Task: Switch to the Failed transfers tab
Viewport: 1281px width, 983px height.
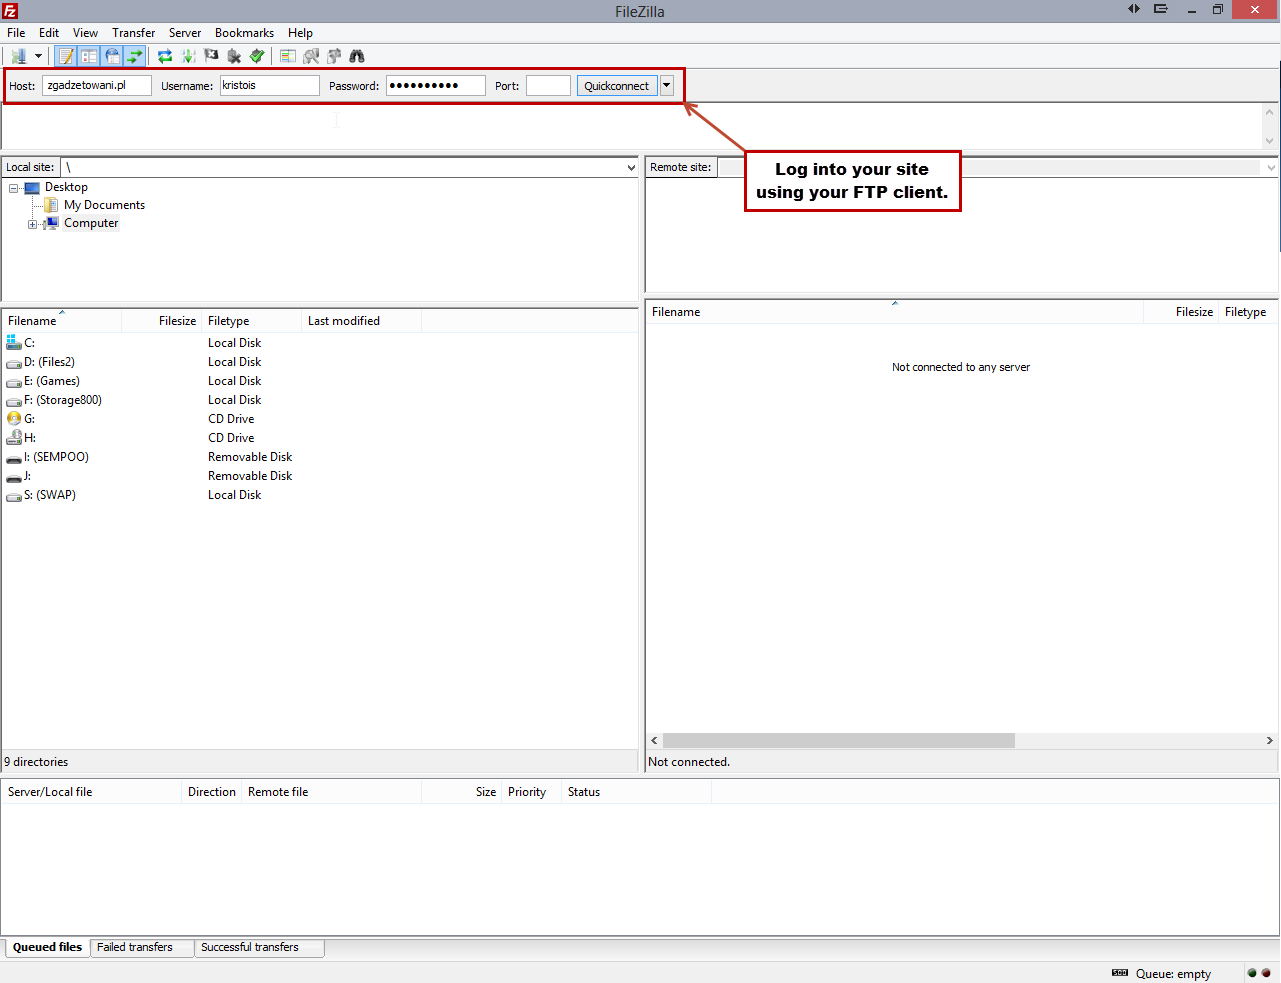Action: [142, 947]
